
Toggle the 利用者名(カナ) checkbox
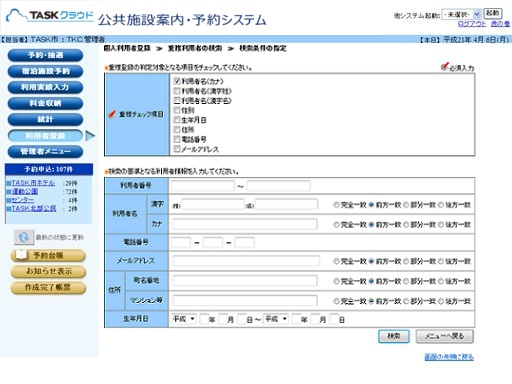coord(177,81)
